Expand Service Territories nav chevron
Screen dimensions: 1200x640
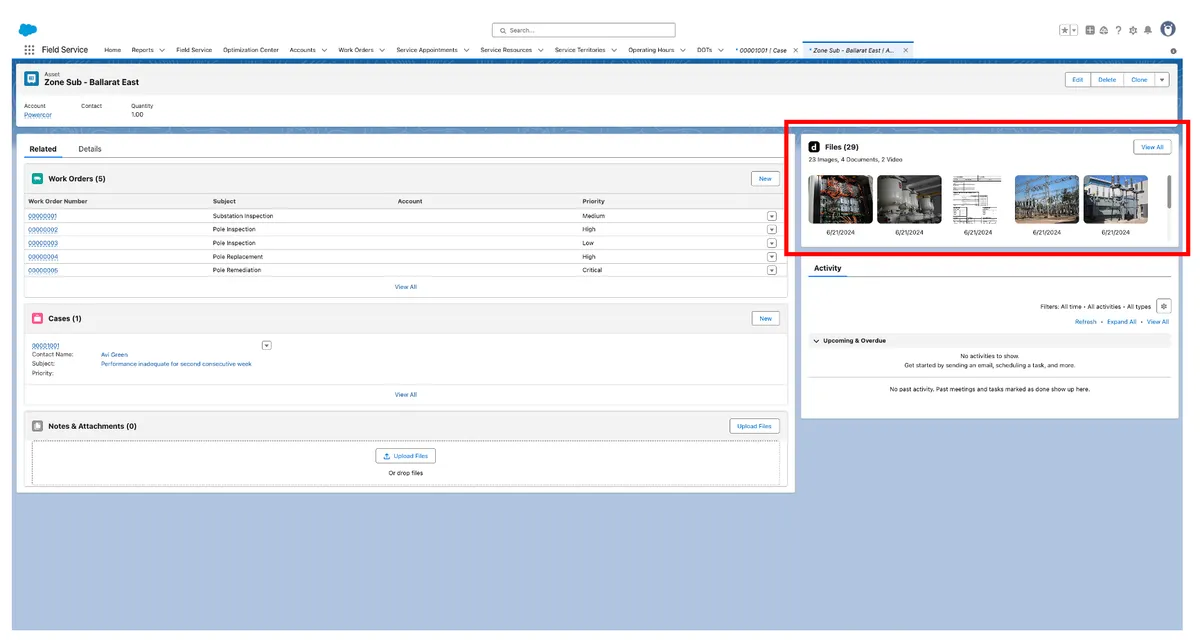pyautogui.click(x=614, y=50)
